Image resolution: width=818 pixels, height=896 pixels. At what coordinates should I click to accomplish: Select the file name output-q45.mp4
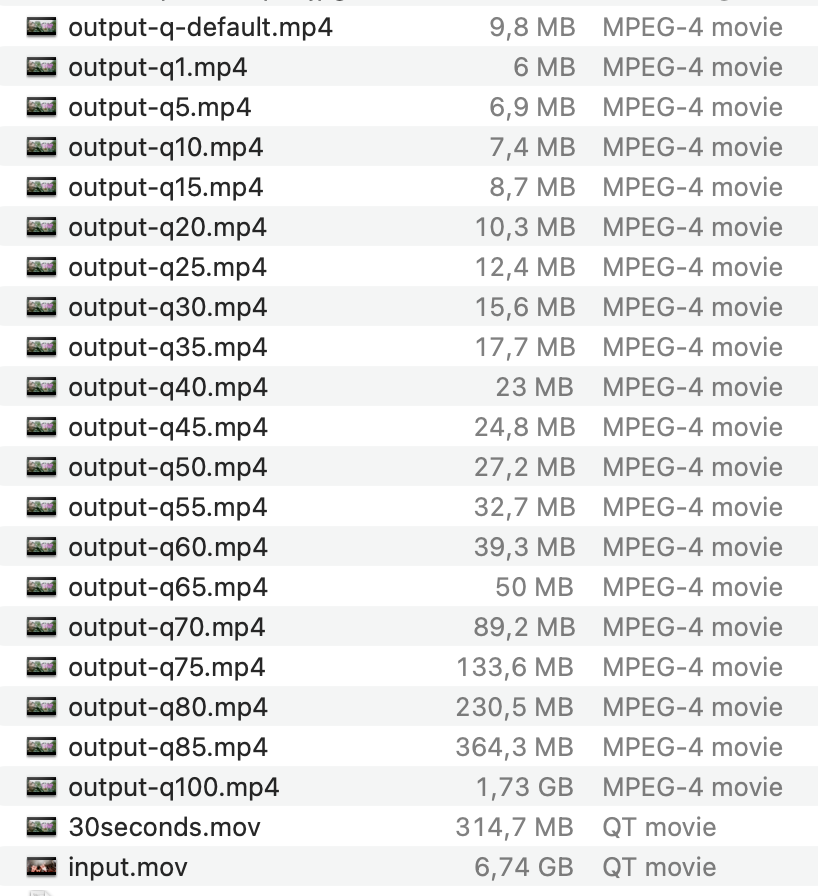167,427
